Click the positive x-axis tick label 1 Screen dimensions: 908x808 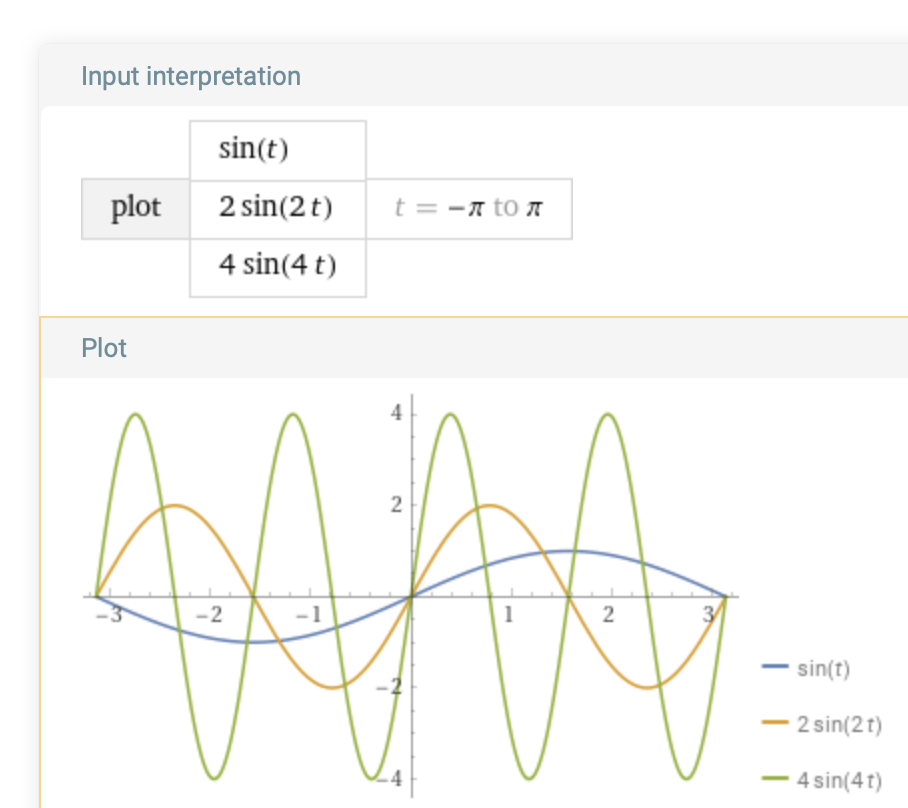click(x=509, y=613)
